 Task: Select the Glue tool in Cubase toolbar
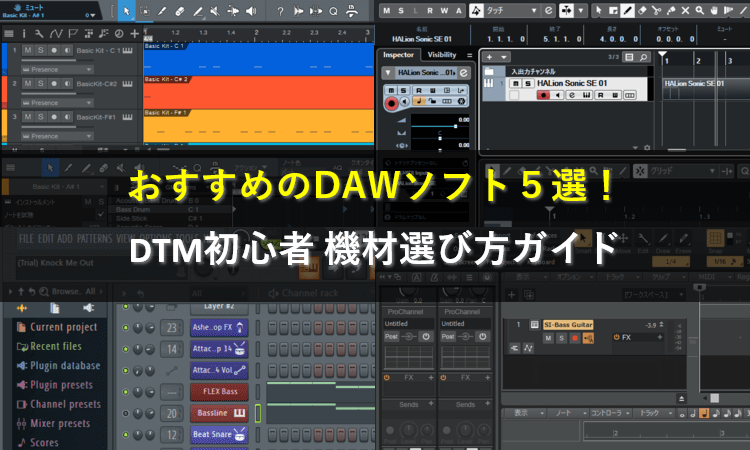(671, 11)
